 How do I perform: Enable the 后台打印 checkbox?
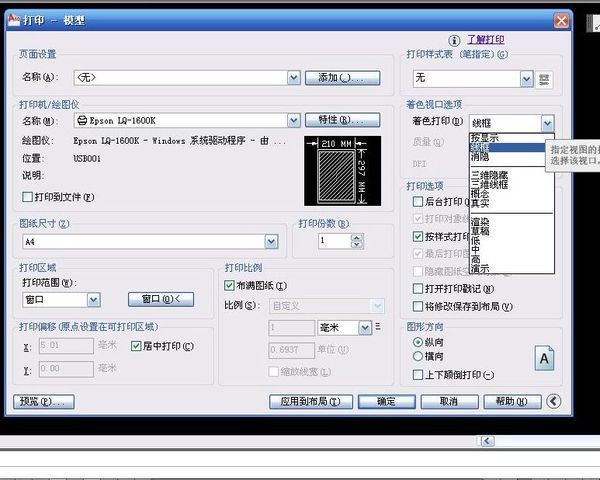pyautogui.click(x=418, y=201)
